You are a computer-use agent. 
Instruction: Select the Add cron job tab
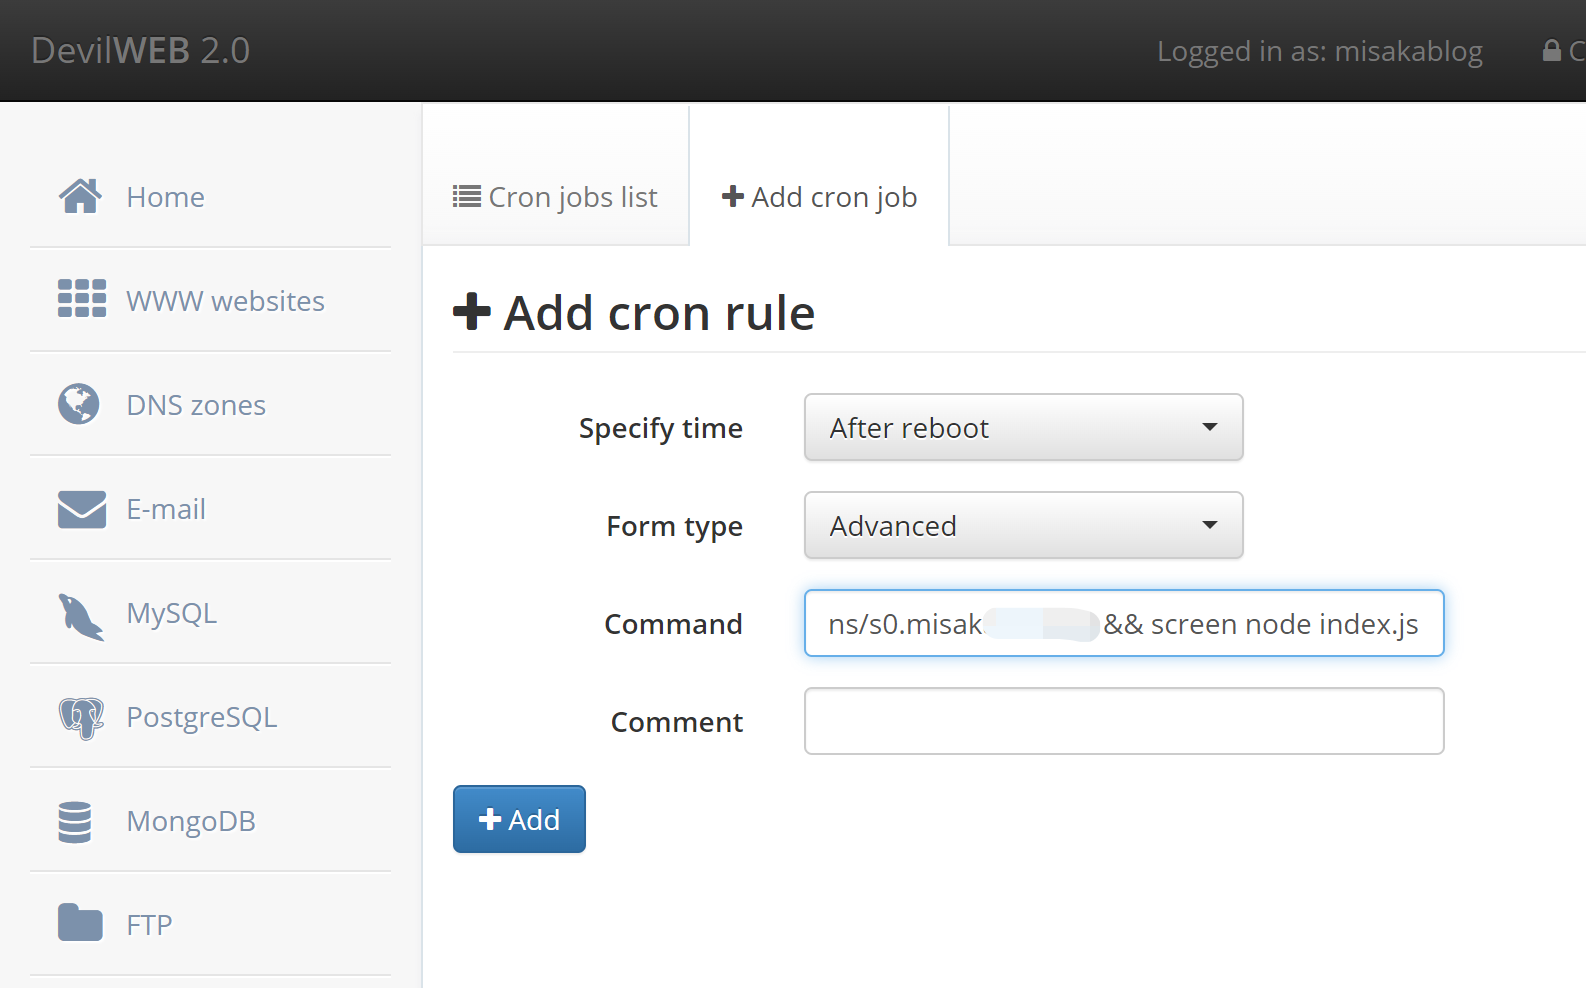point(819,197)
